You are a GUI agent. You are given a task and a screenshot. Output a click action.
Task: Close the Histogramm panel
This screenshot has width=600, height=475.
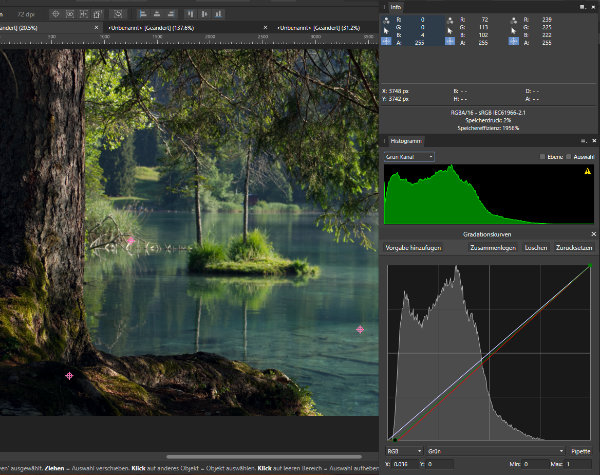594,141
